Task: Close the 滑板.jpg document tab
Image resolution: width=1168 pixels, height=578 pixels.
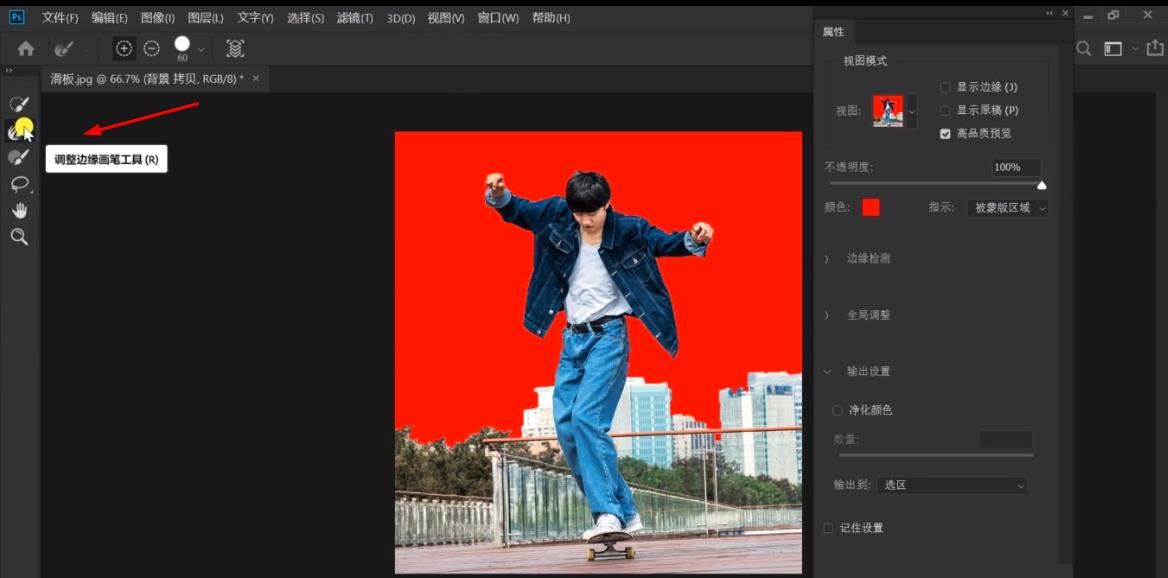Action: (256, 78)
